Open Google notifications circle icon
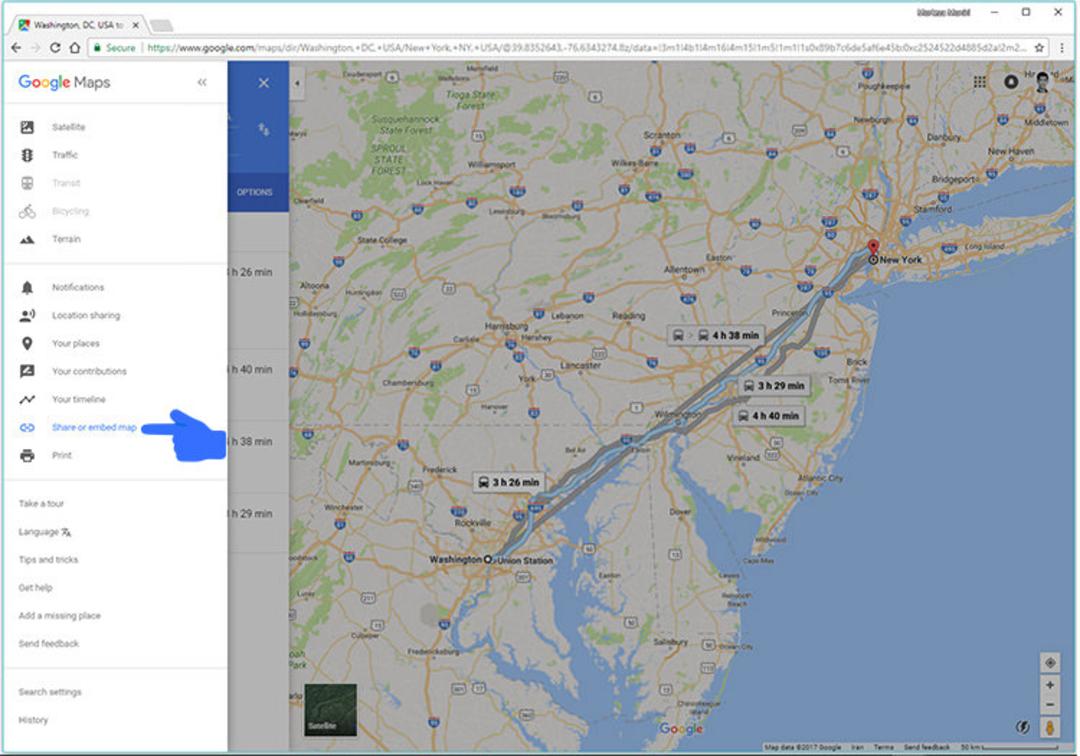The image size is (1080, 756). (1010, 82)
